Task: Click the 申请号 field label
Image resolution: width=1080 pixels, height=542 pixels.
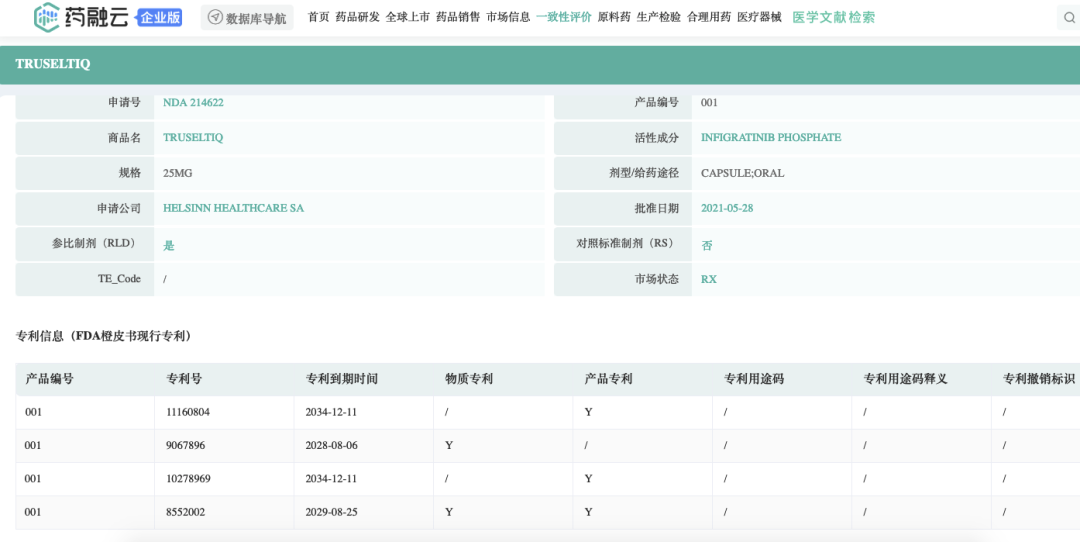Action: (124, 103)
